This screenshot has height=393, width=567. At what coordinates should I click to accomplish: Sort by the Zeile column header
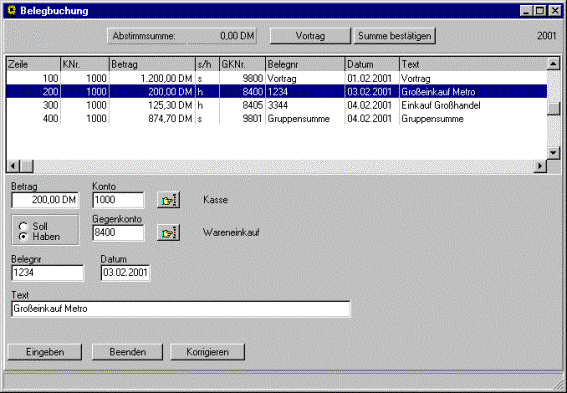[x=33, y=64]
